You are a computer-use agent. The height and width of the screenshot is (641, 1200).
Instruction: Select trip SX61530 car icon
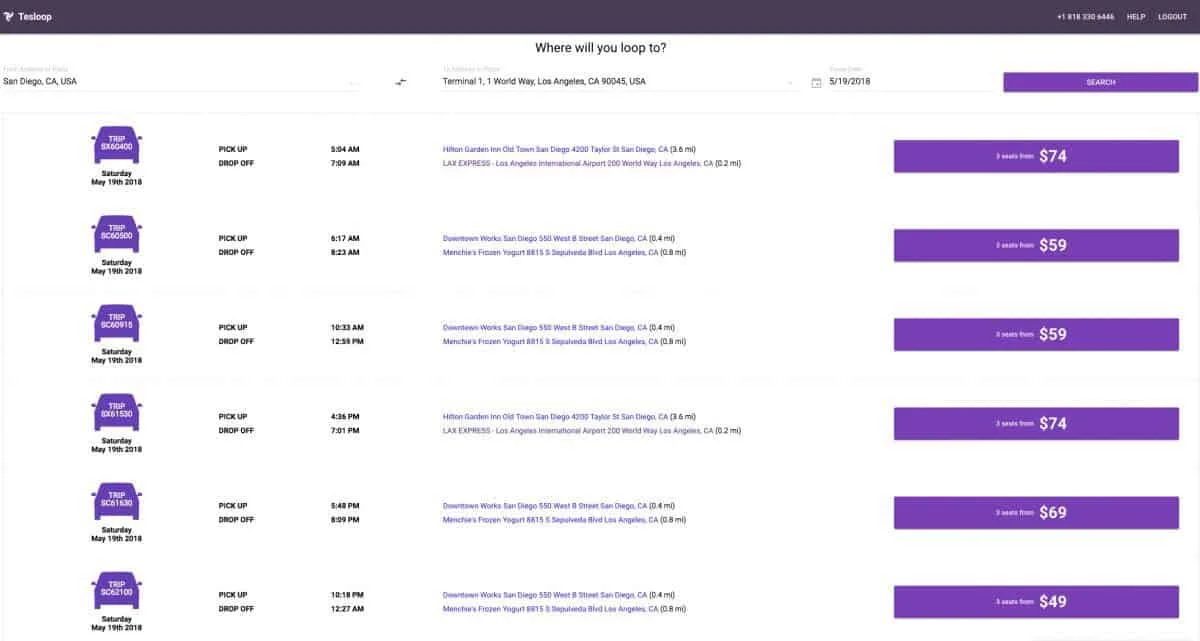(116, 413)
